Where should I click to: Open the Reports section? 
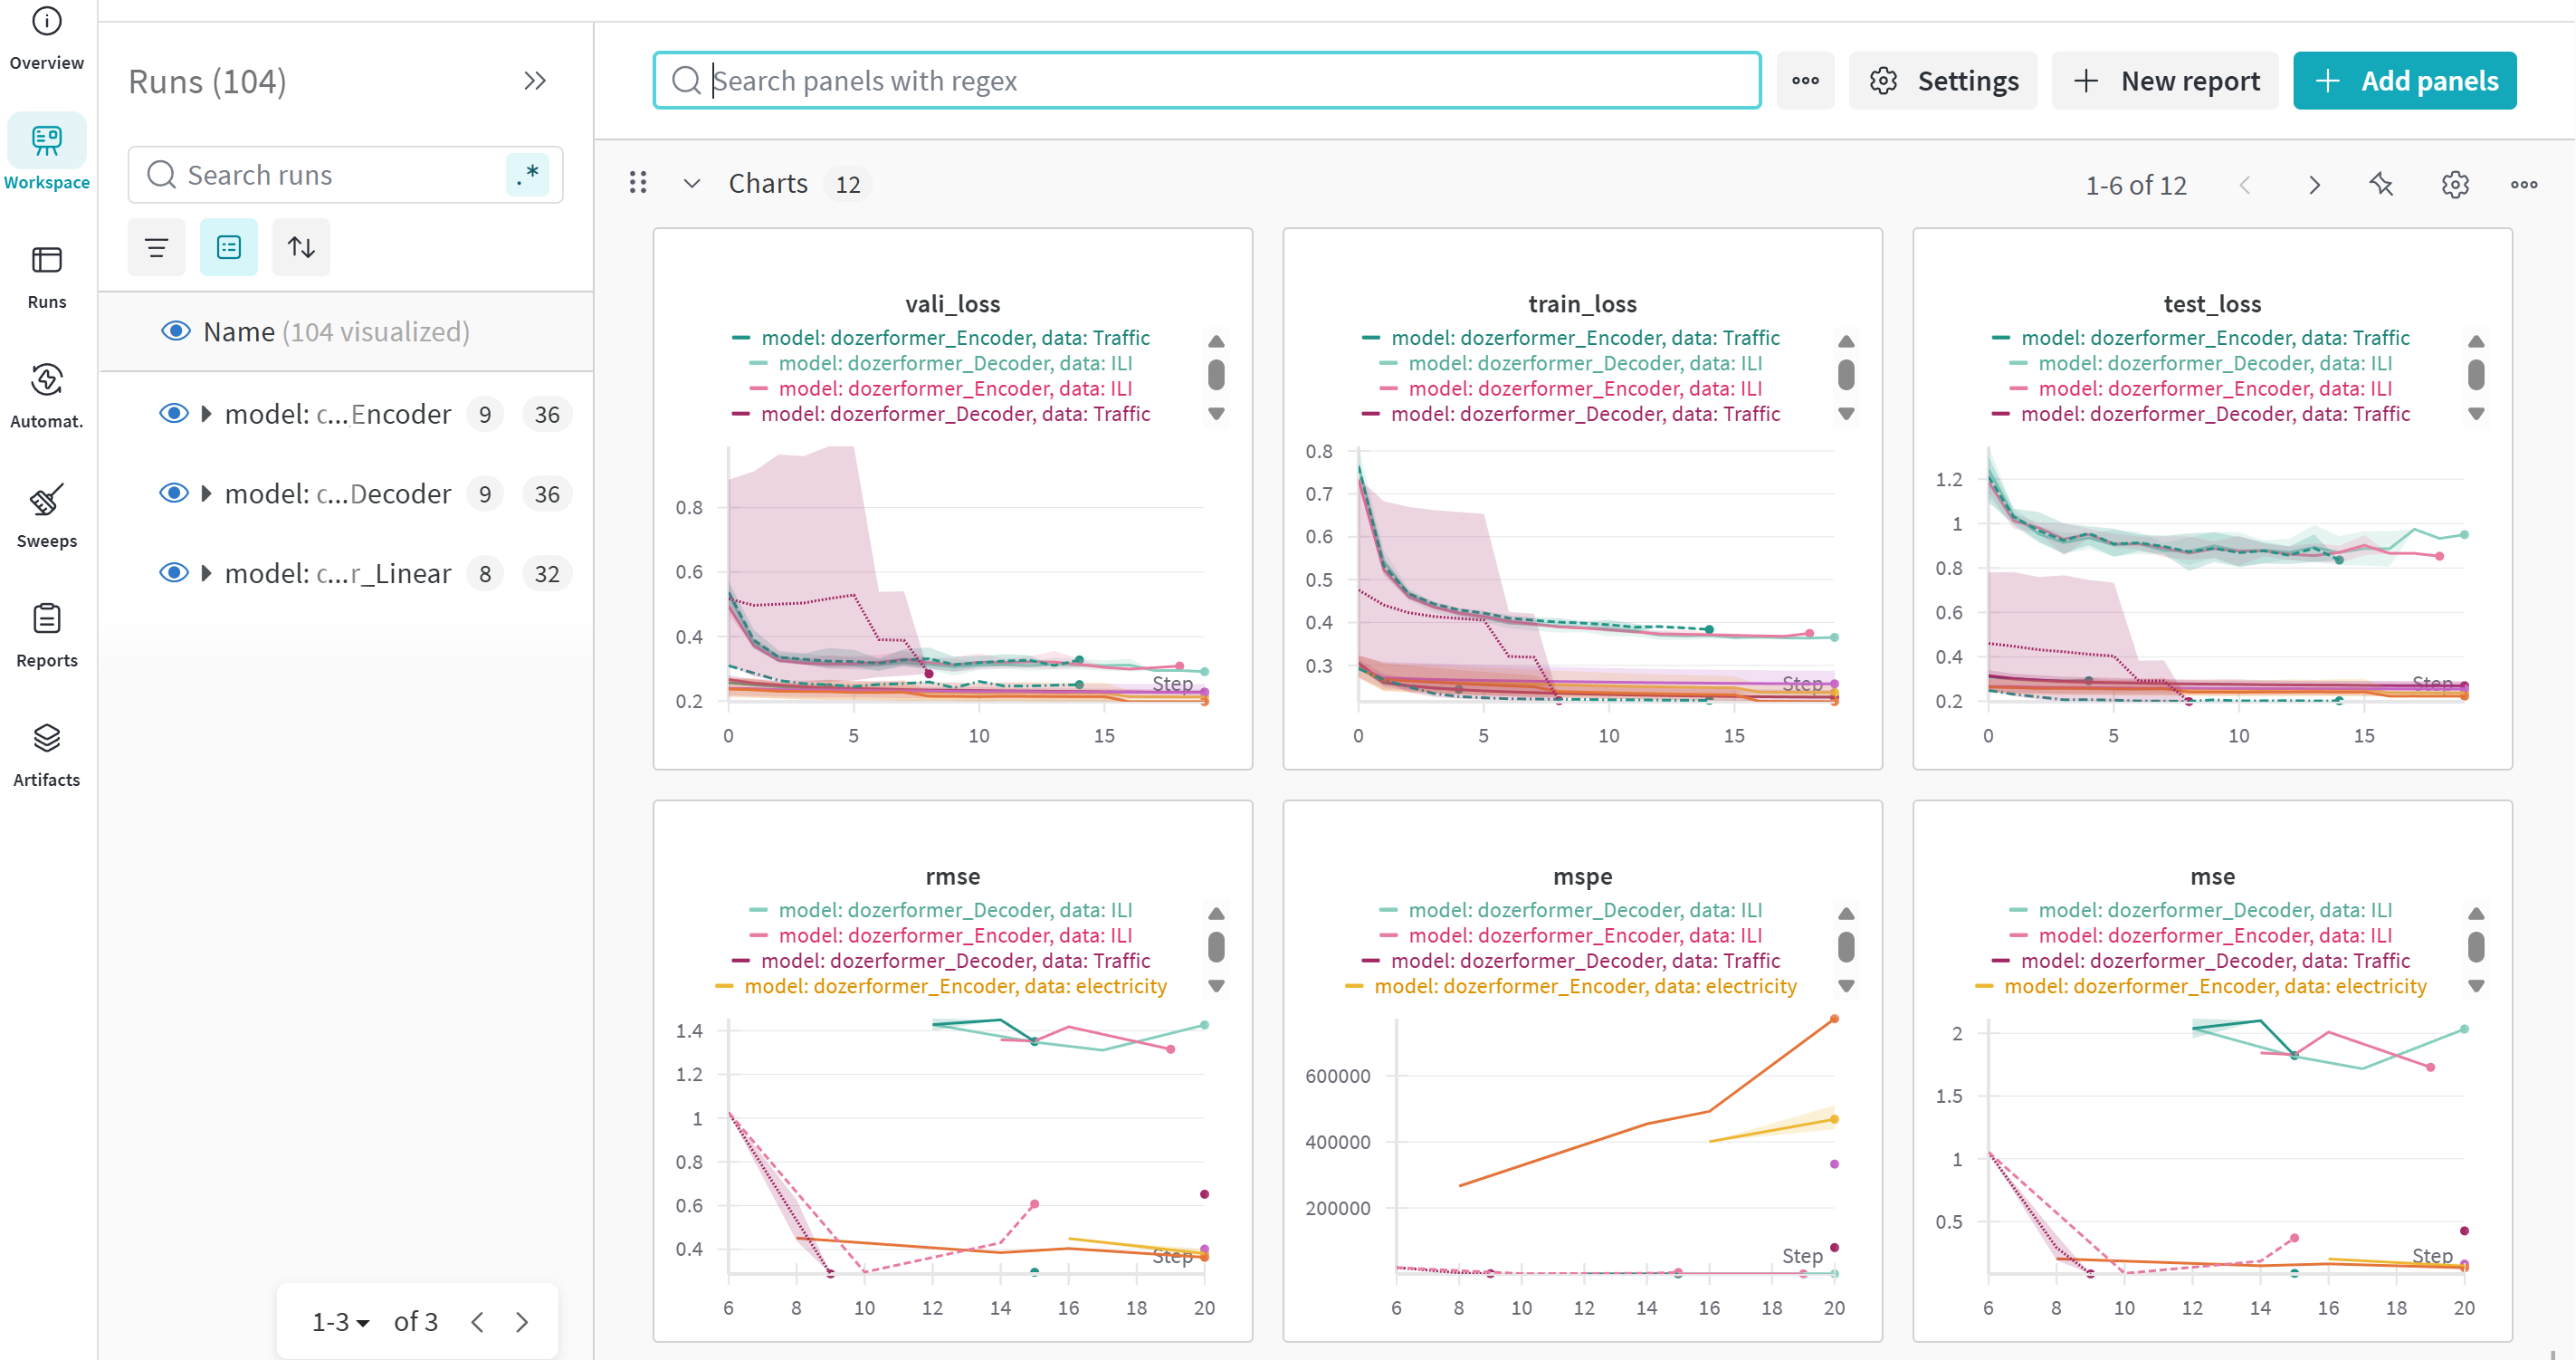pos(46,635)
